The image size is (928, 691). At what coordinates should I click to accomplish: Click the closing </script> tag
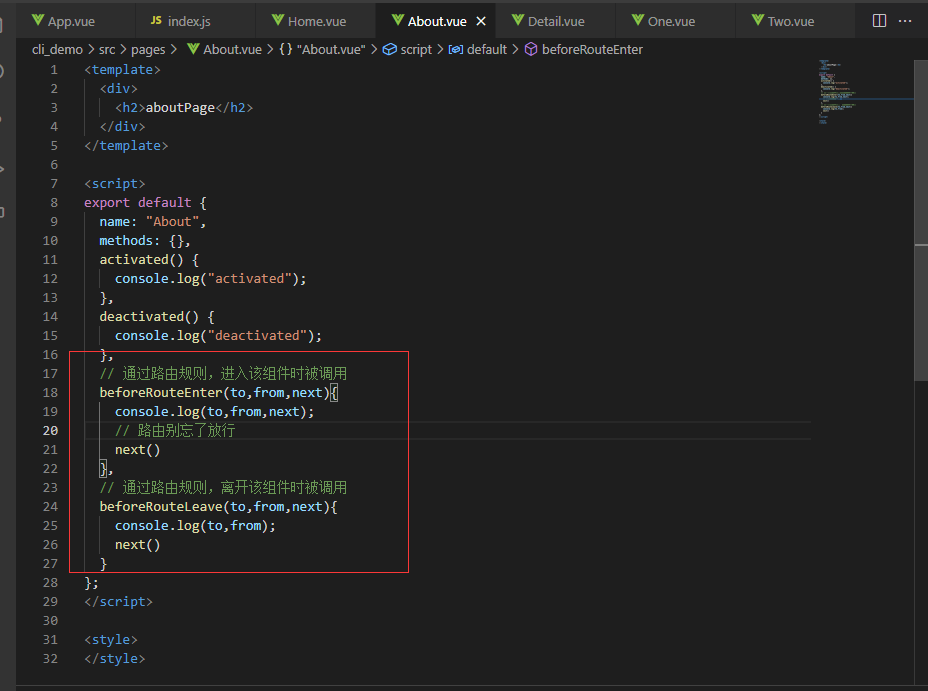(x=118, y=602)
